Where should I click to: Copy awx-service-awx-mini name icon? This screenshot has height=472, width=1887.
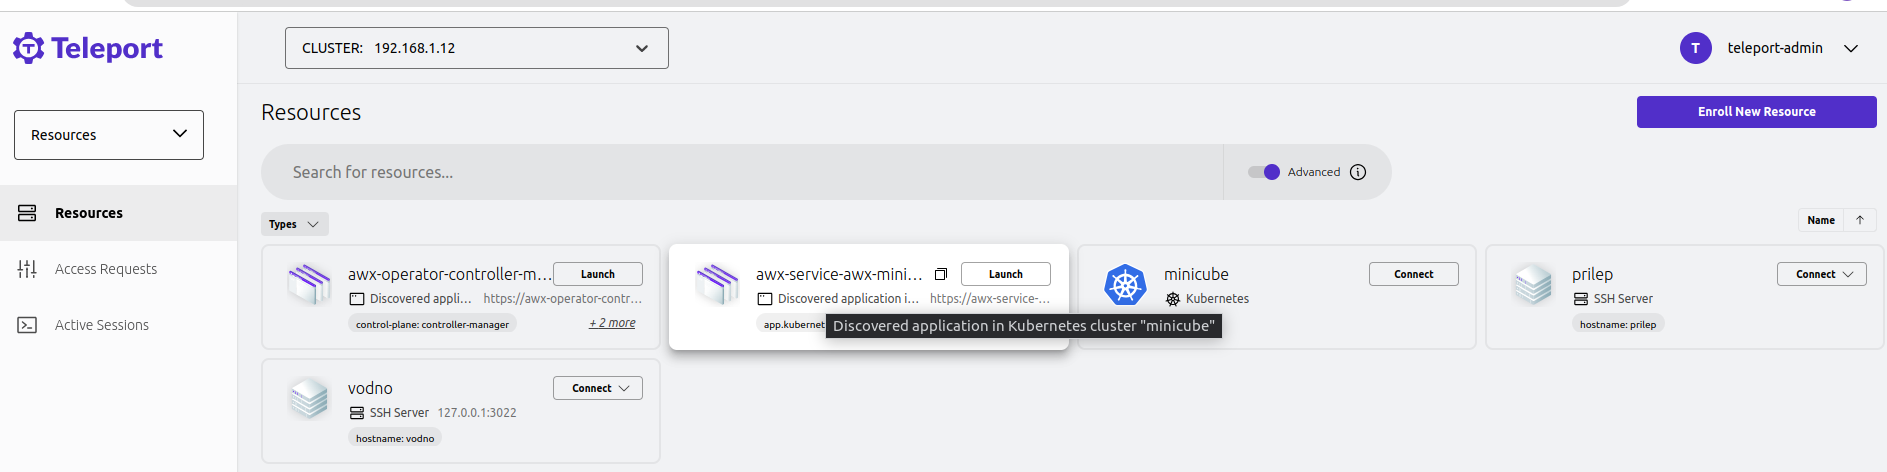tap(941, 274)
